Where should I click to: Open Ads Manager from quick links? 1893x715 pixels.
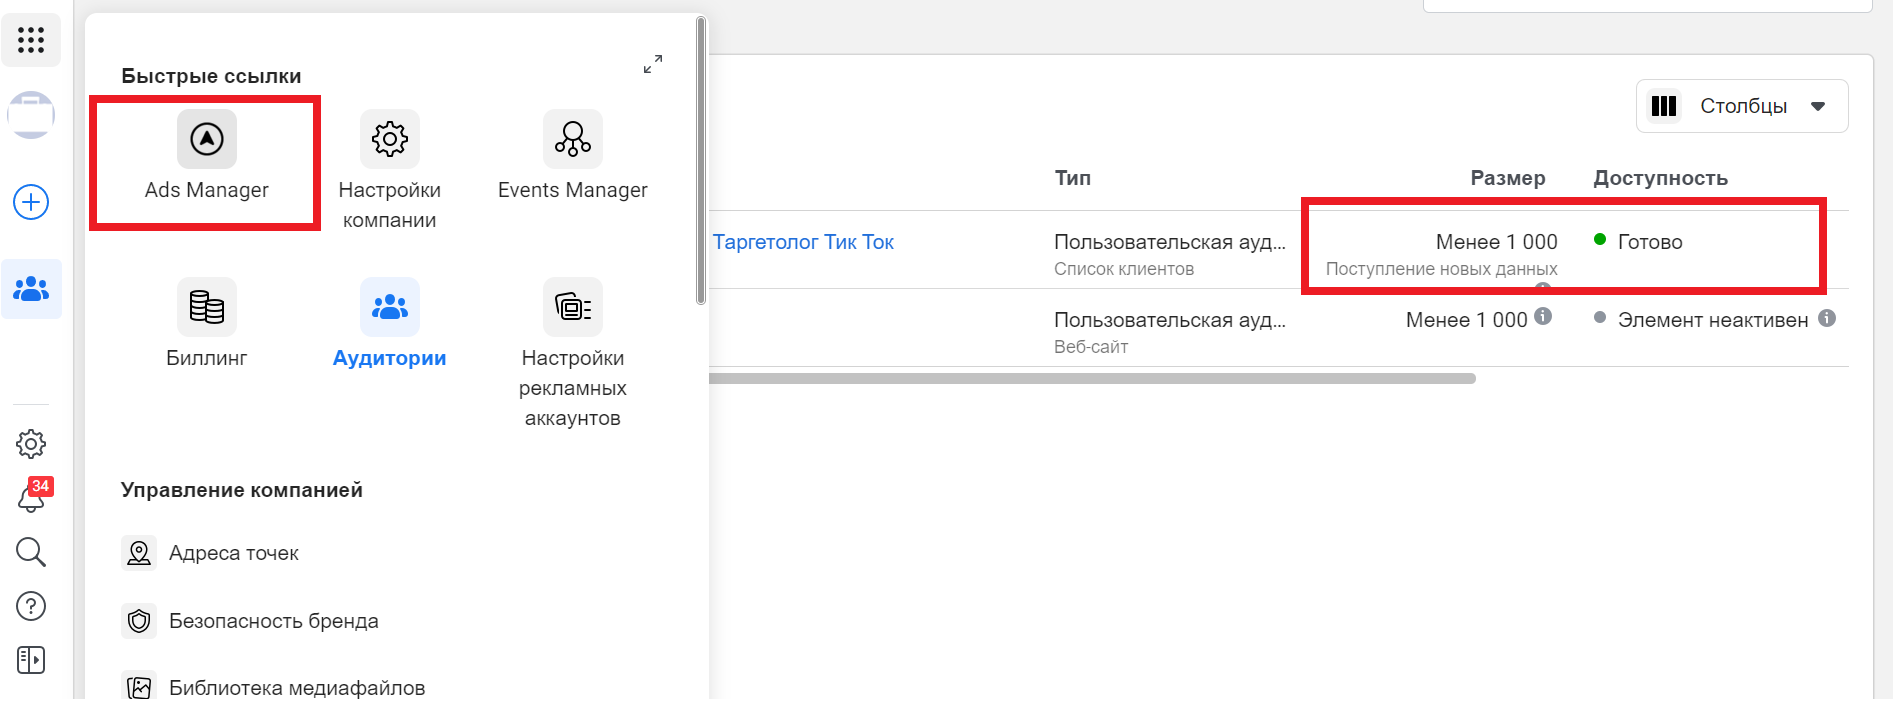pos(206,160)
